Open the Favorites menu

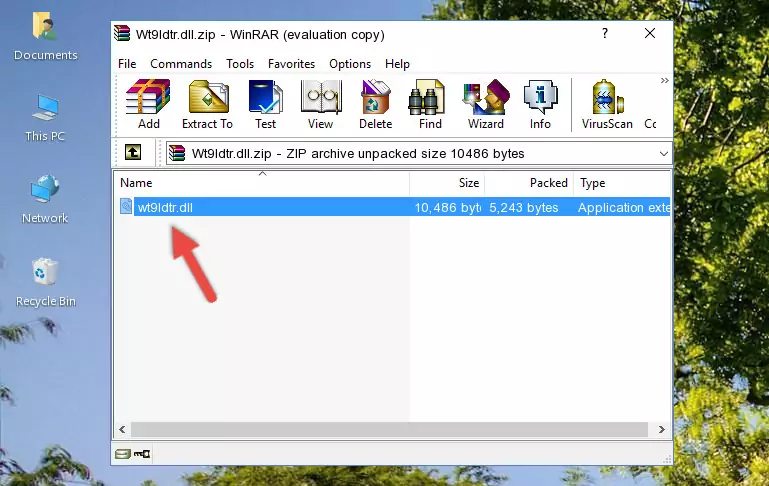tap(291, 64)
